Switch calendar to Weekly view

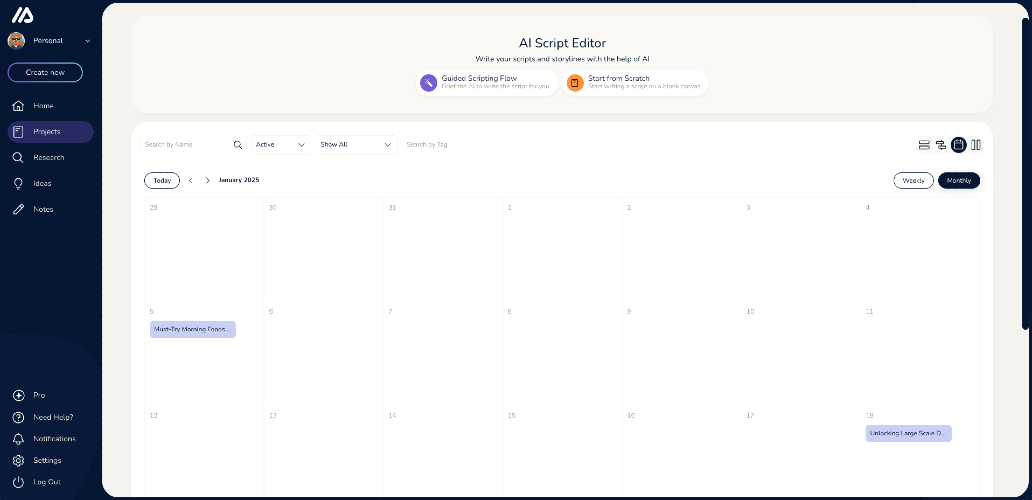(x=913, y=180)
